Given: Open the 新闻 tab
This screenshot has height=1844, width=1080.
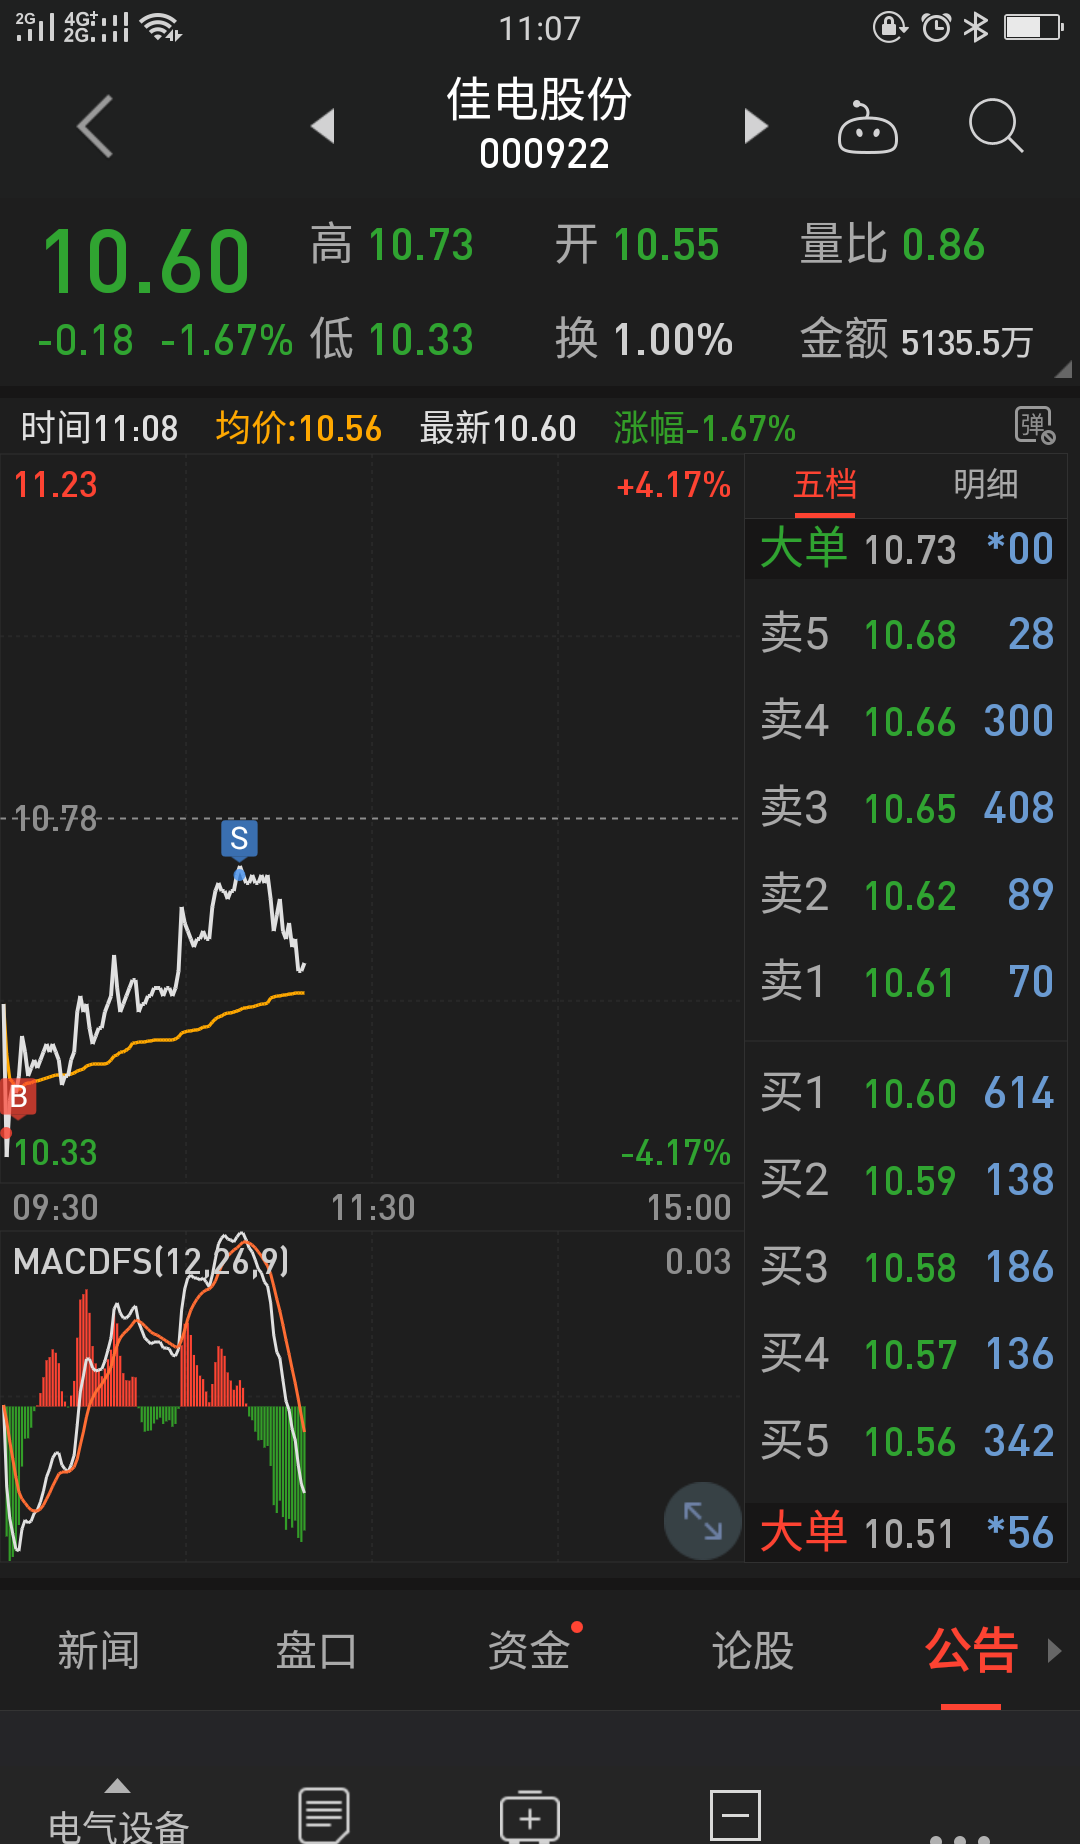Looking at the screenshot, I should [98, 1651].
